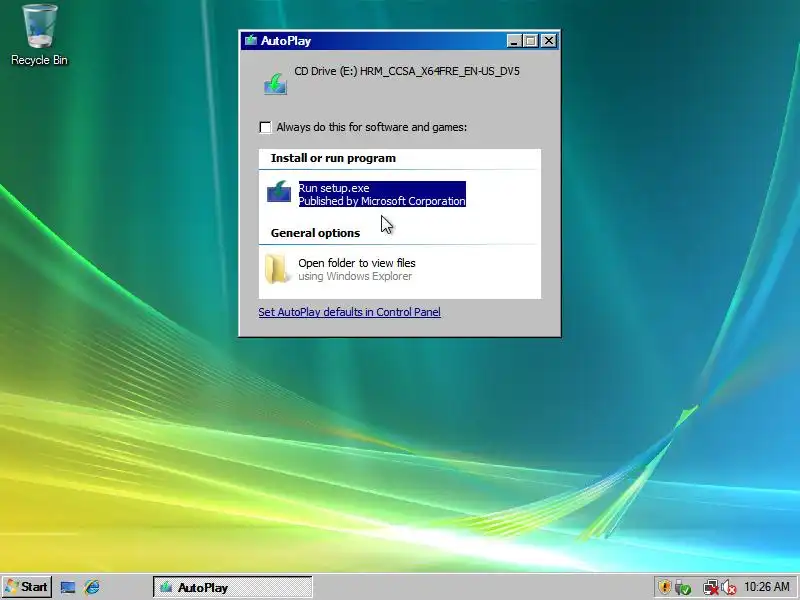Click the CD Drive (E:) disc icon
The width and height of the screenshot is (800, 600).
(276, 84)
